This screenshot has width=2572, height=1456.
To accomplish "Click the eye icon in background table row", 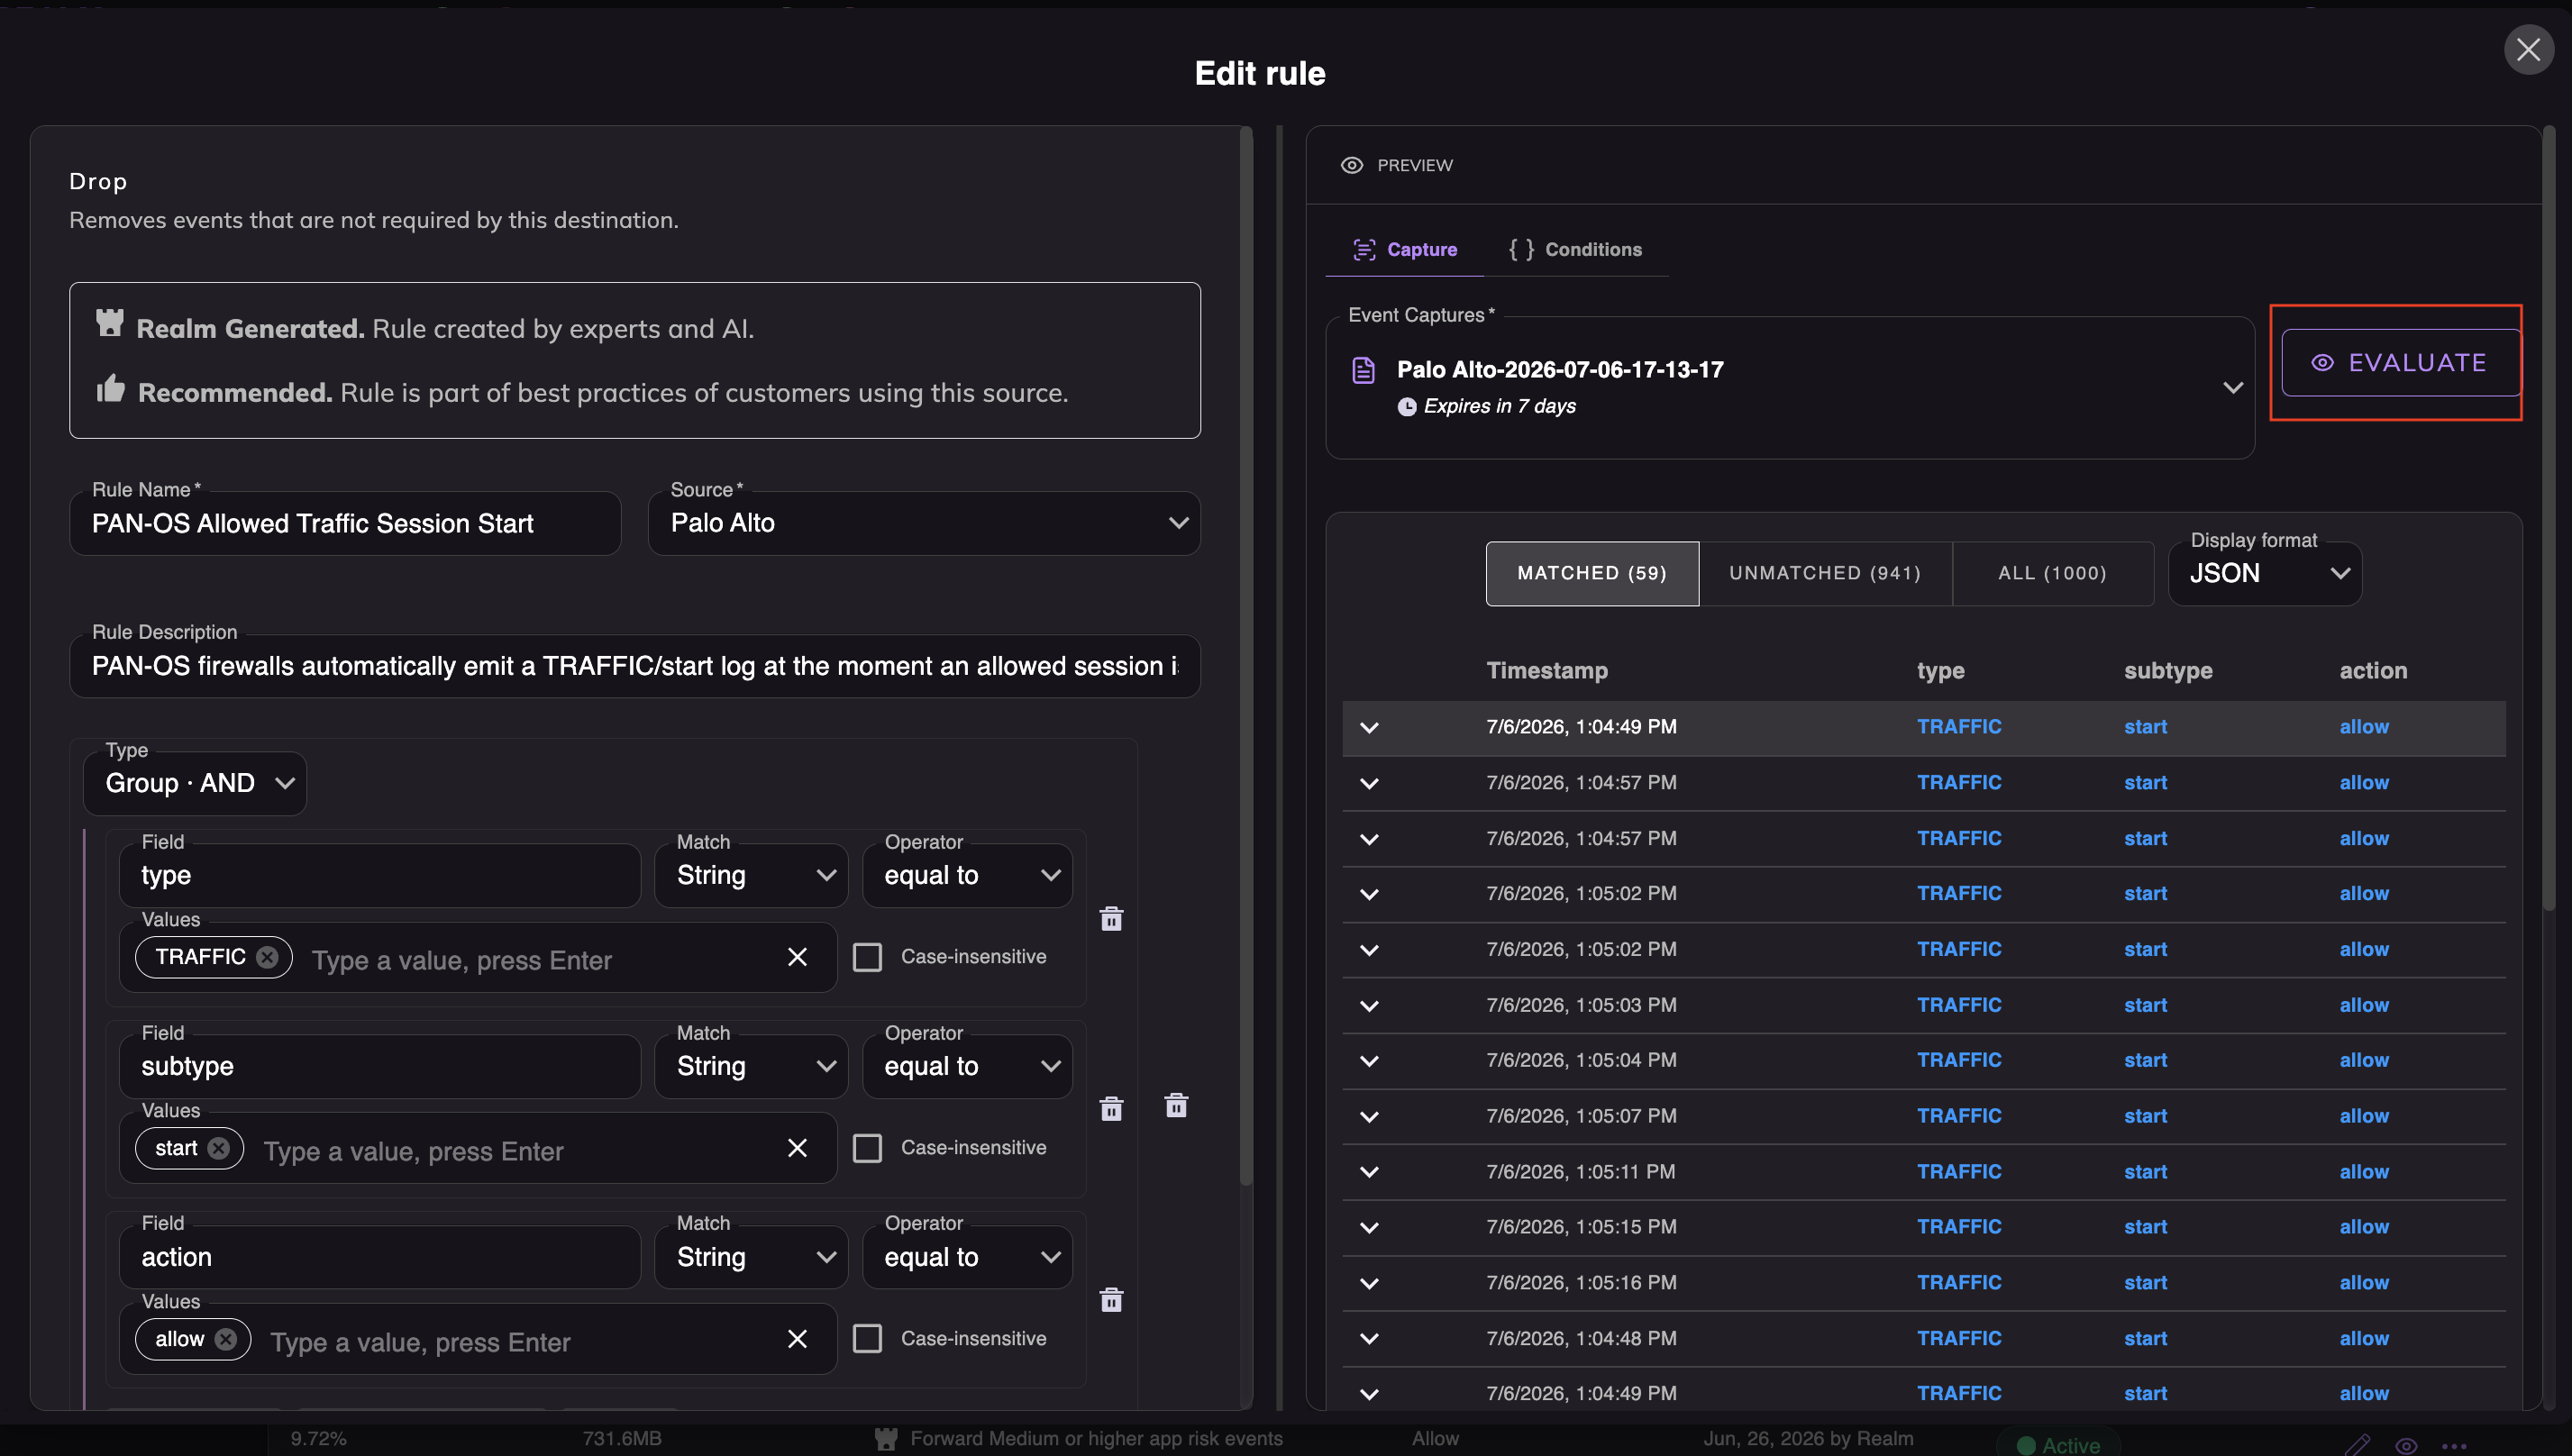I will pos(2406,1446).
